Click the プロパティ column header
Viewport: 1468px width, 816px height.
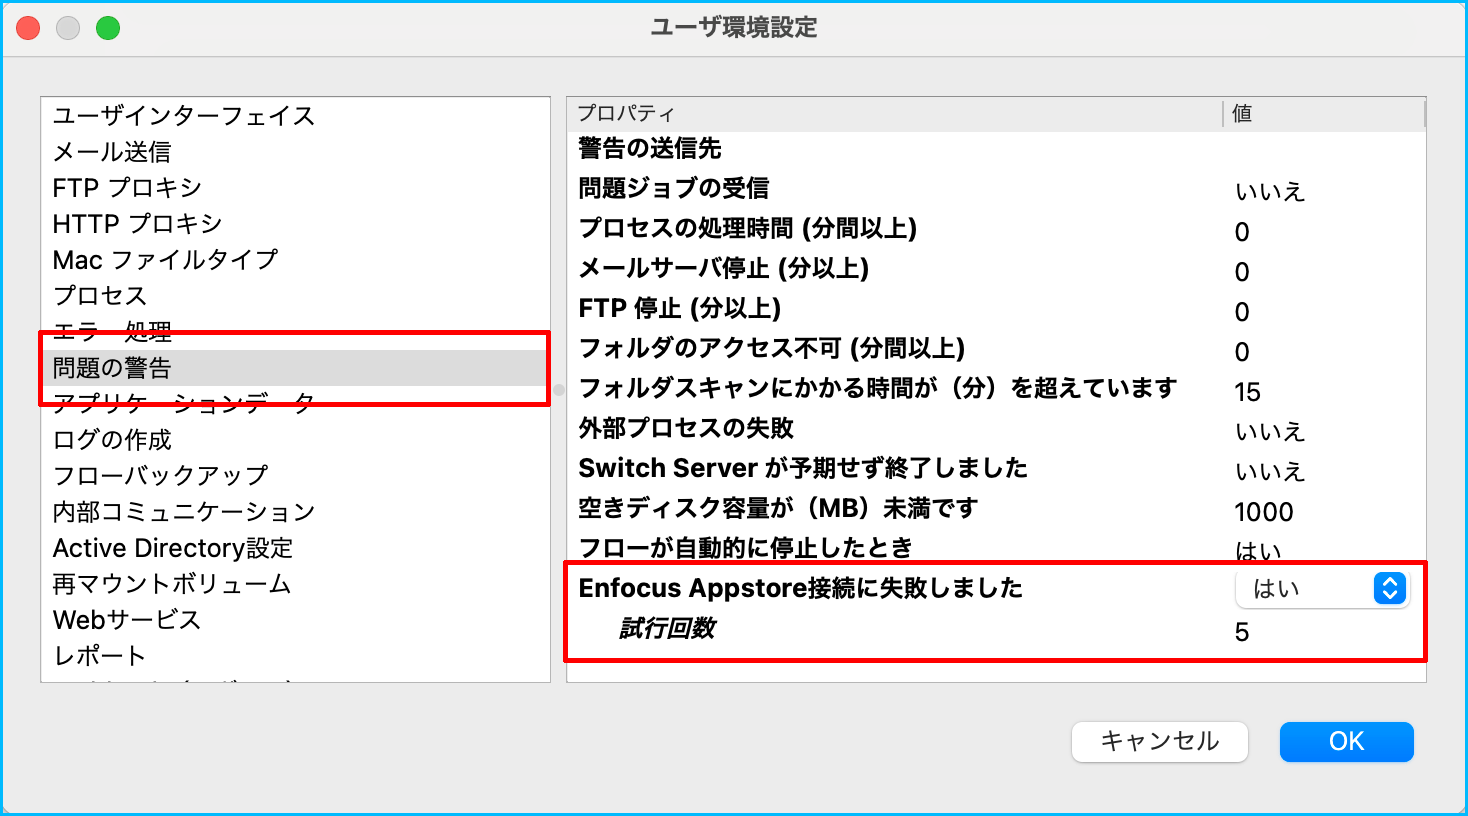tap(895, 114)
